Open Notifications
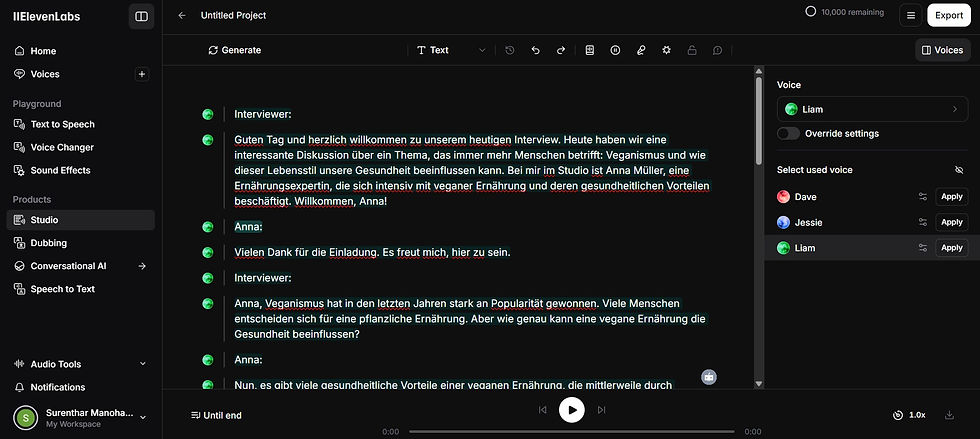980x439 pixels. pos(80,387)
